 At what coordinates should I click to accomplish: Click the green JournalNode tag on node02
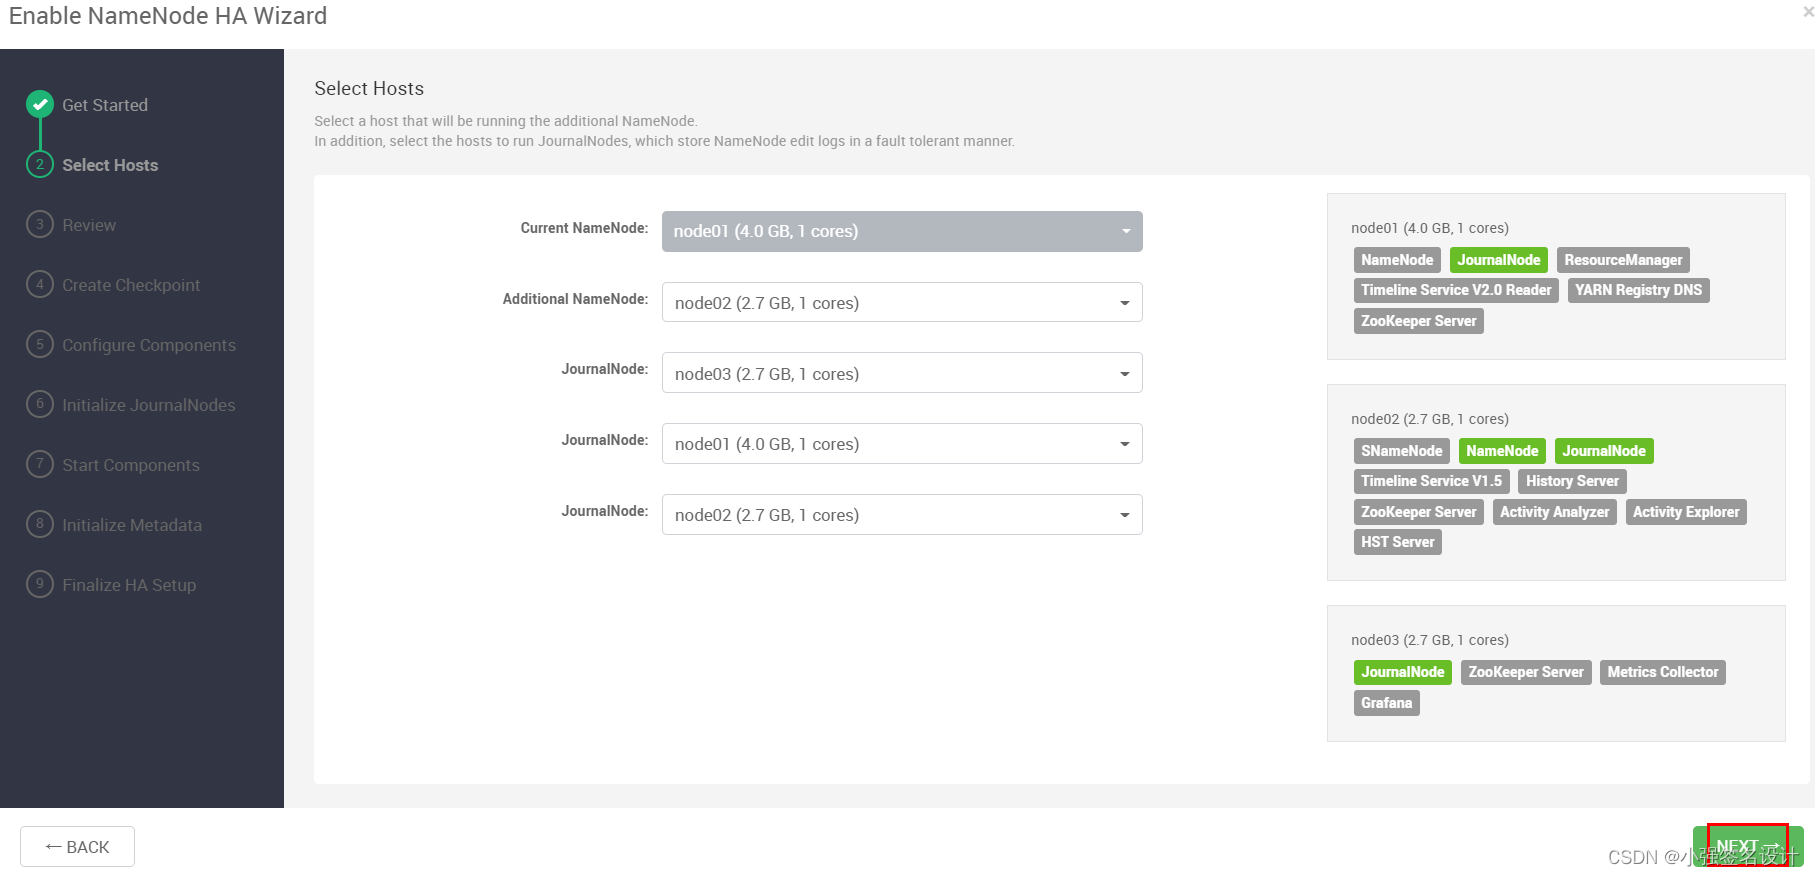(1604, 451)
